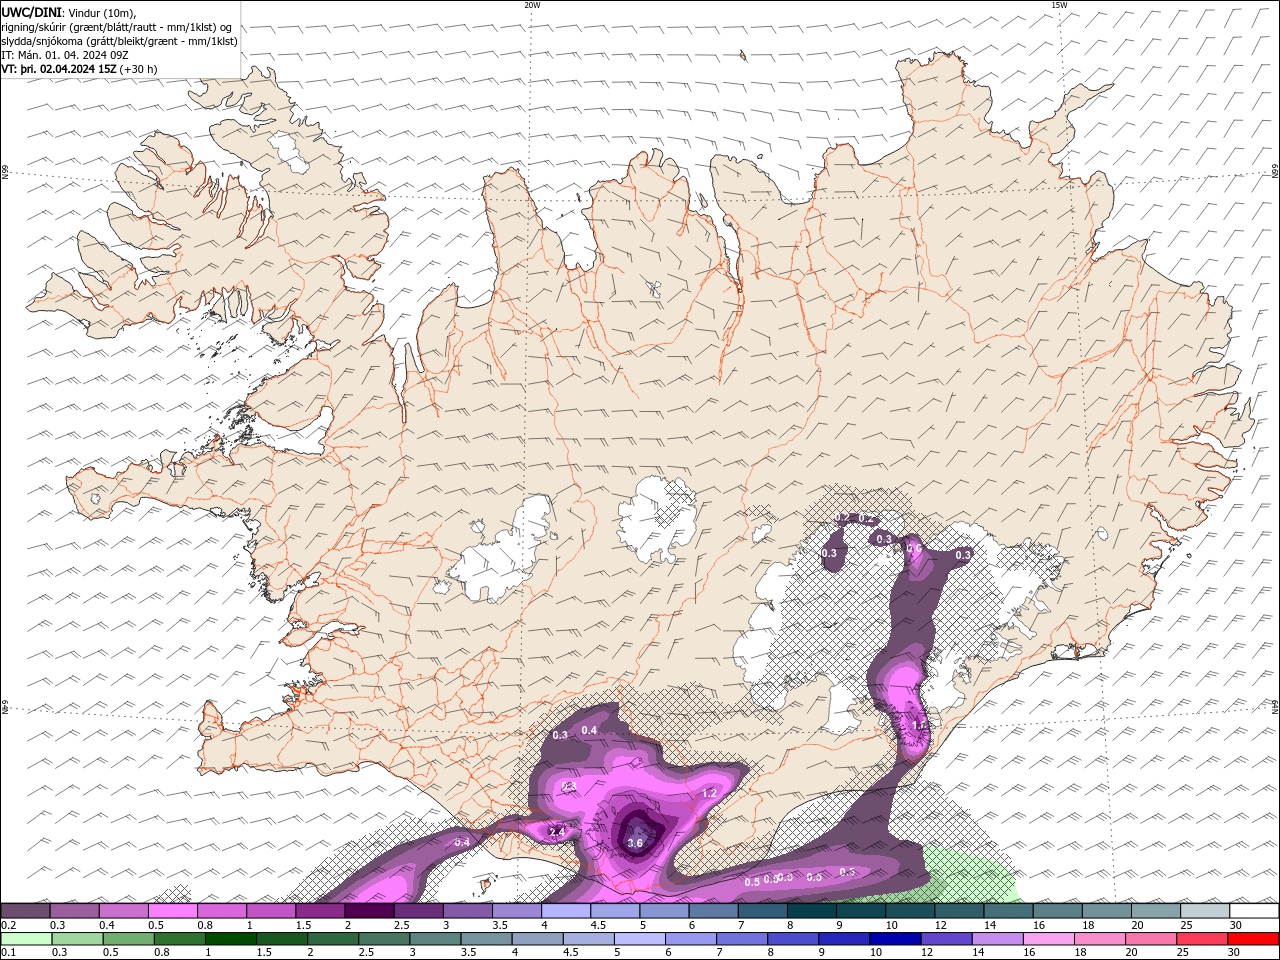
Task: Select the snow scale swatch from 0.2 to 0.3
Action: pos(26,911)
